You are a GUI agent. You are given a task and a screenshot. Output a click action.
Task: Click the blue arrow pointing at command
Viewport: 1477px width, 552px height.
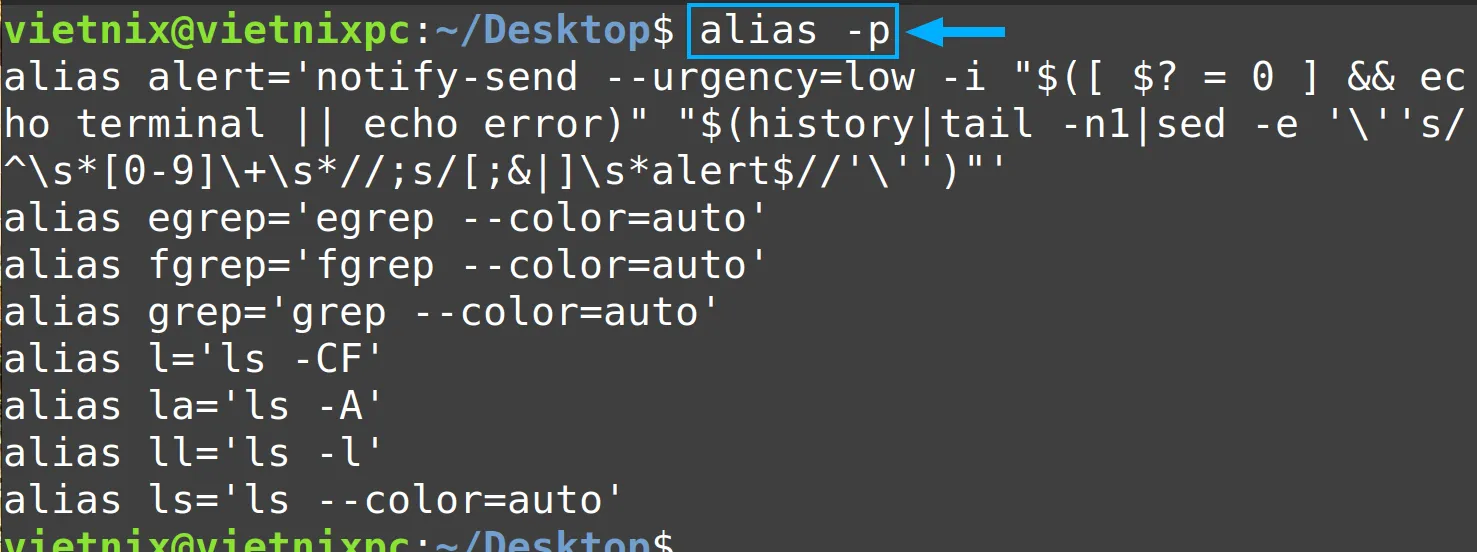[955, 33]
